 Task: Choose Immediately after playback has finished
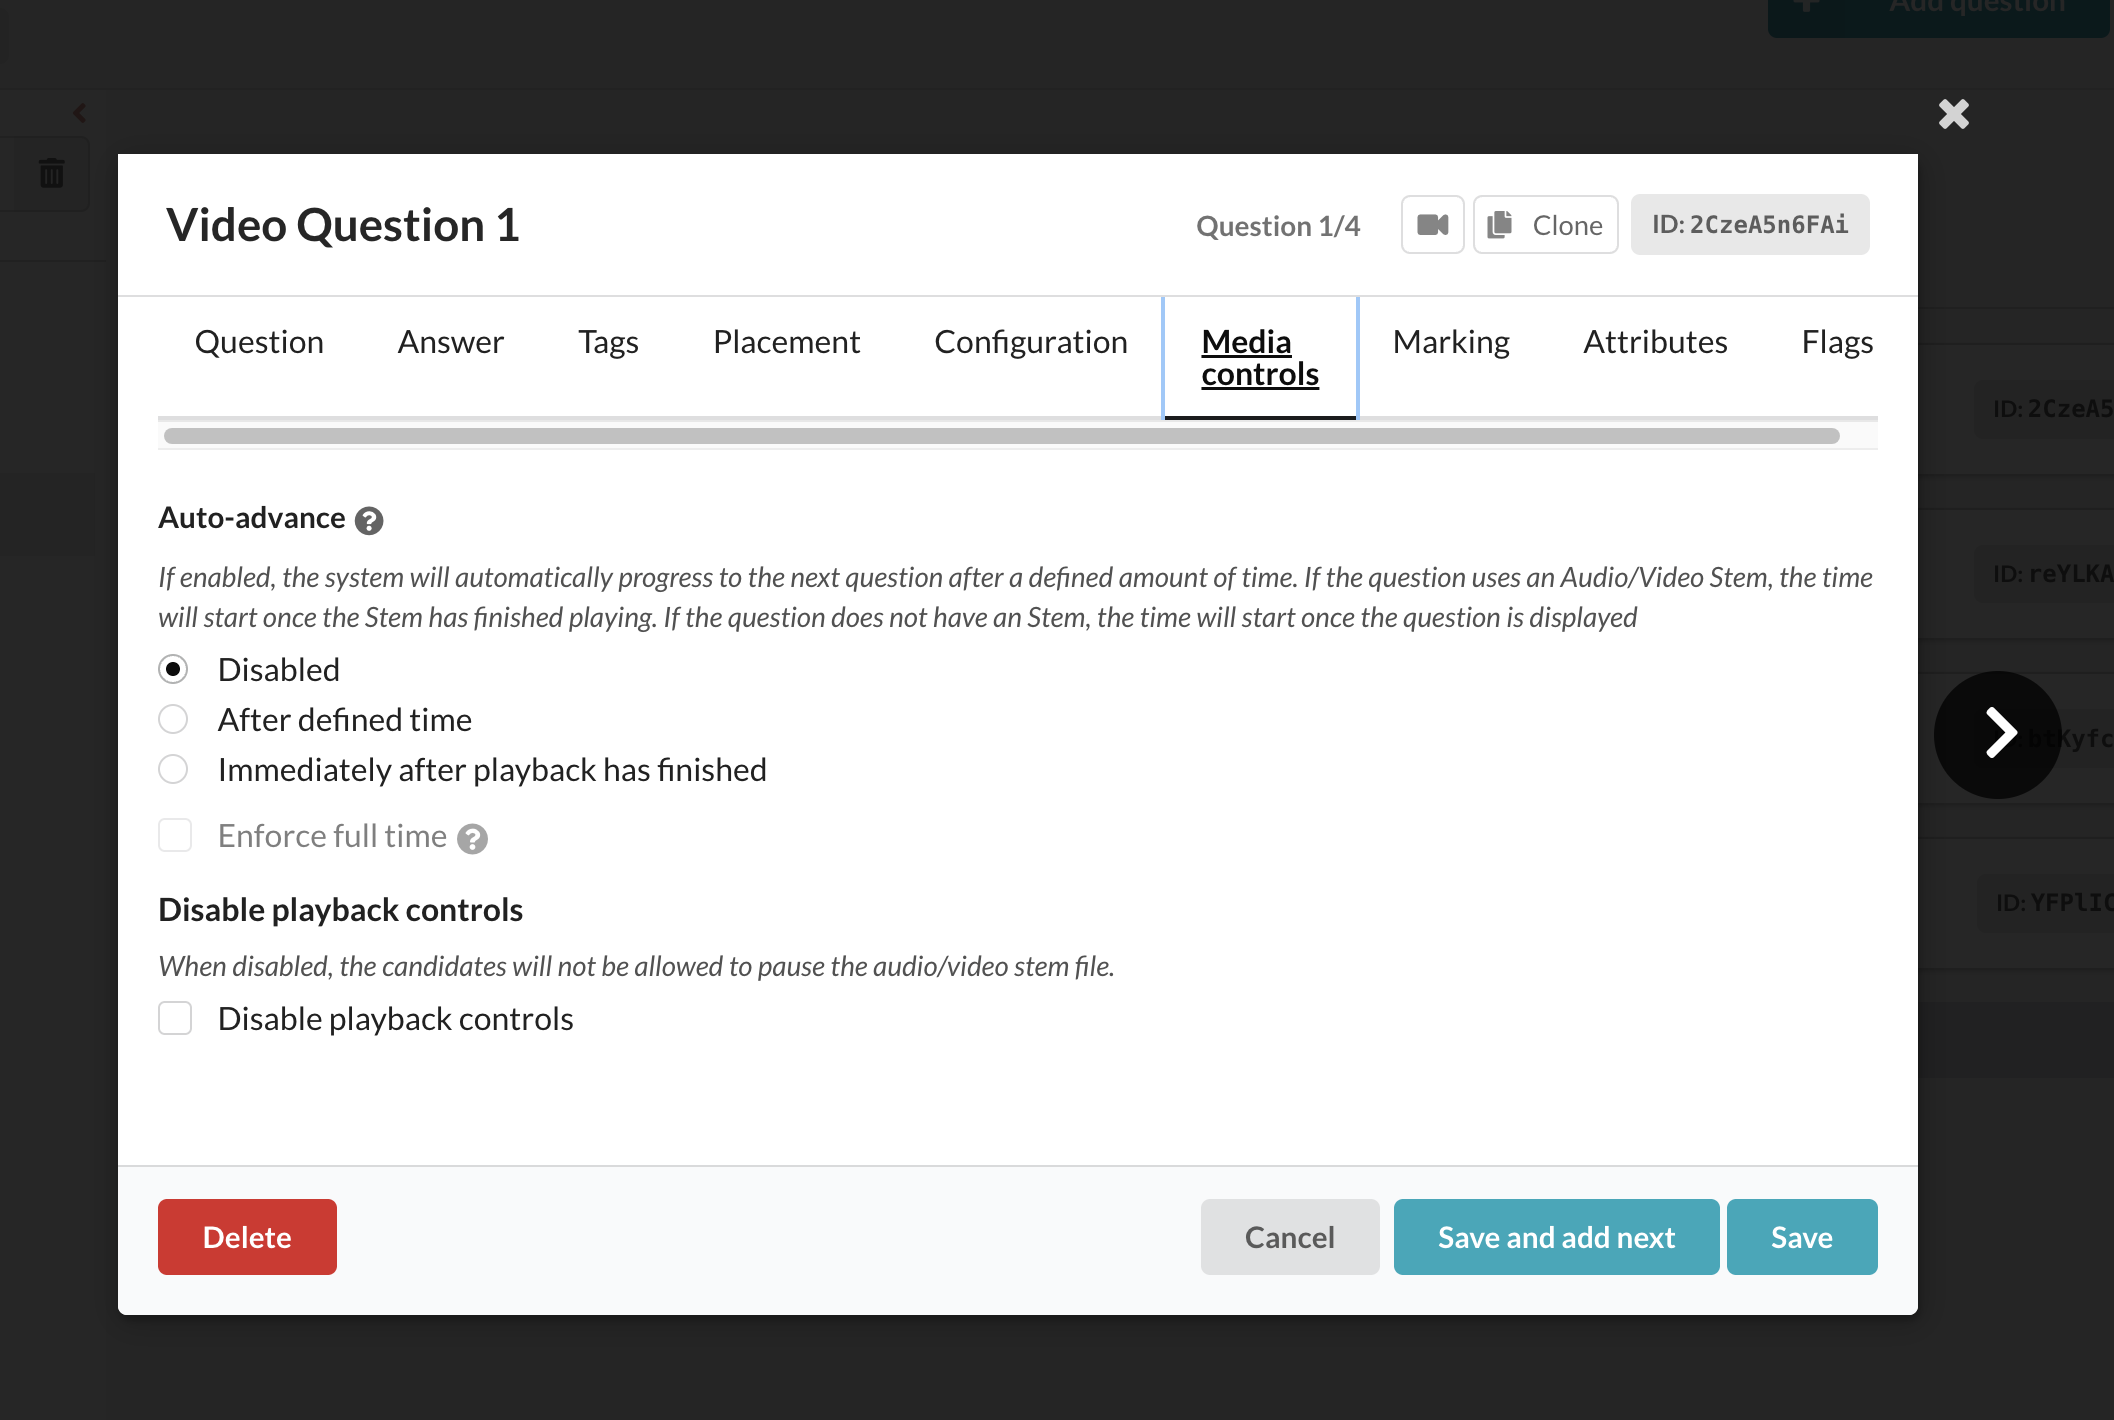(173, 769)
